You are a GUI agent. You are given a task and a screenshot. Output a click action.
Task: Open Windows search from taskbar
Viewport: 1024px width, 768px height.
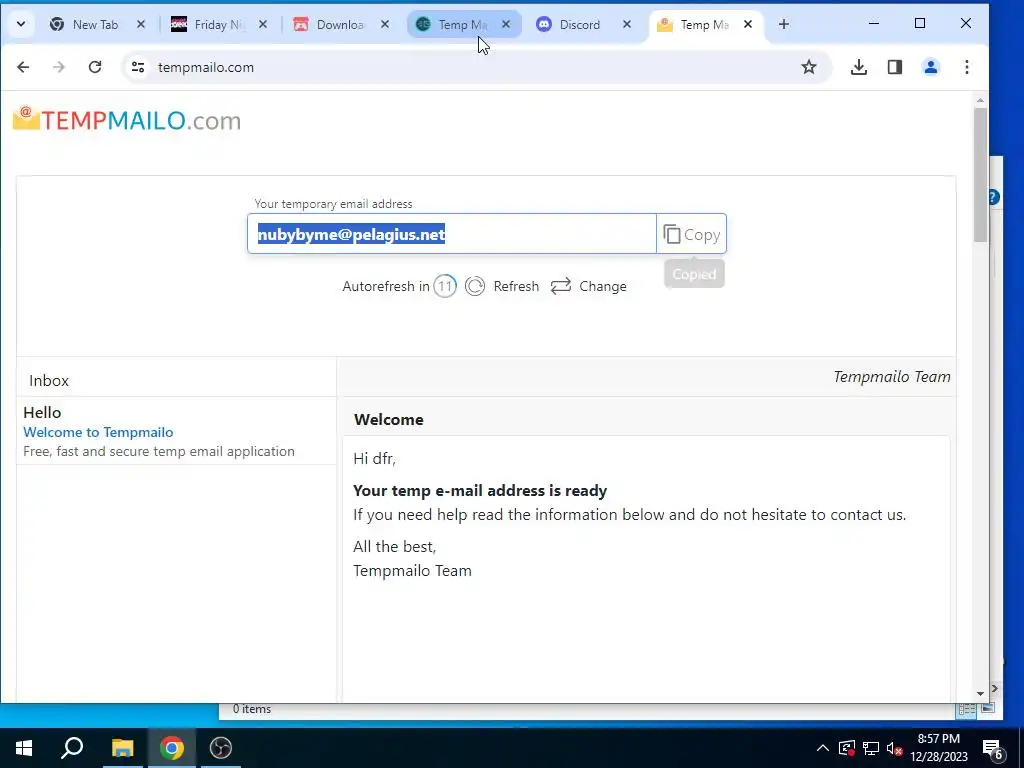pos(72,748)
